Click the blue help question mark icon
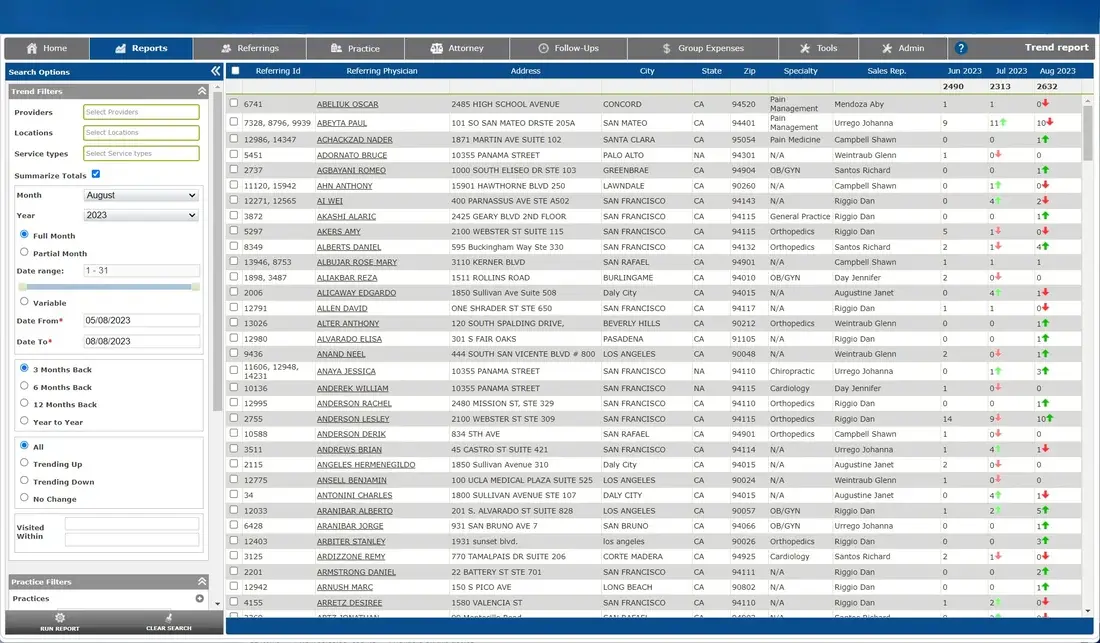The image size is (1100, 643). 961,48
